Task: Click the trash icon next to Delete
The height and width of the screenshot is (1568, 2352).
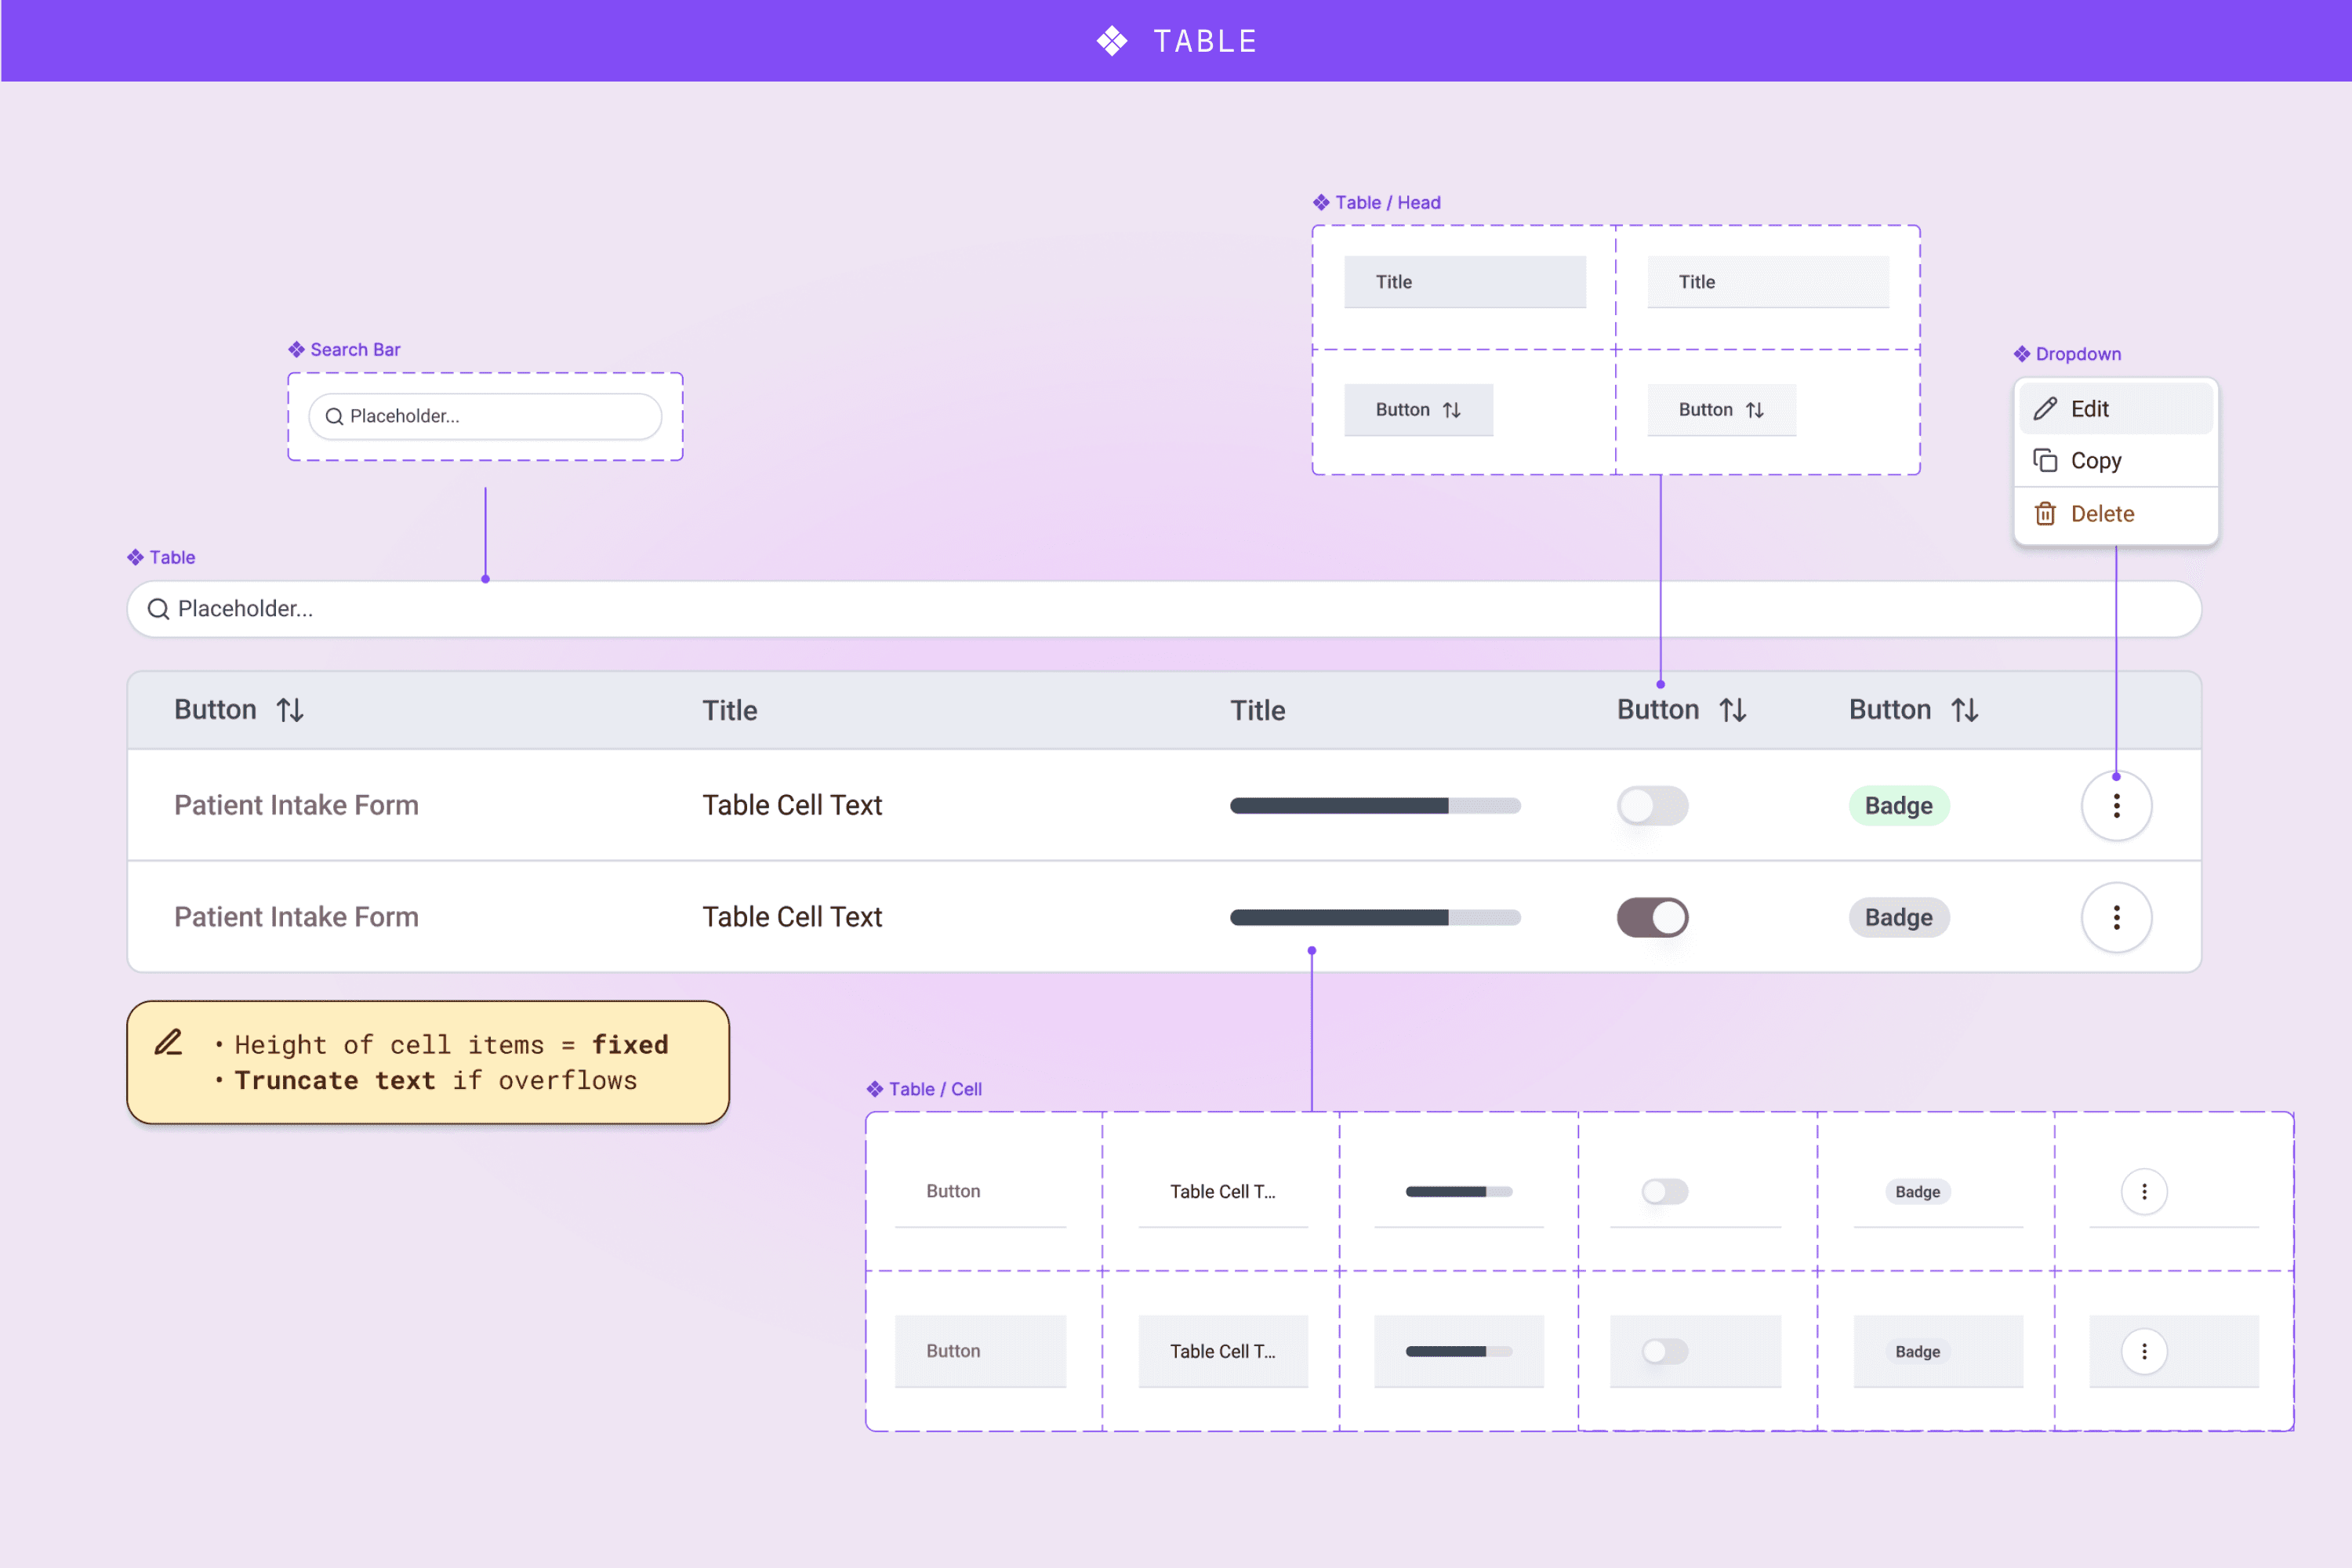Action: tap(2045, 513)
